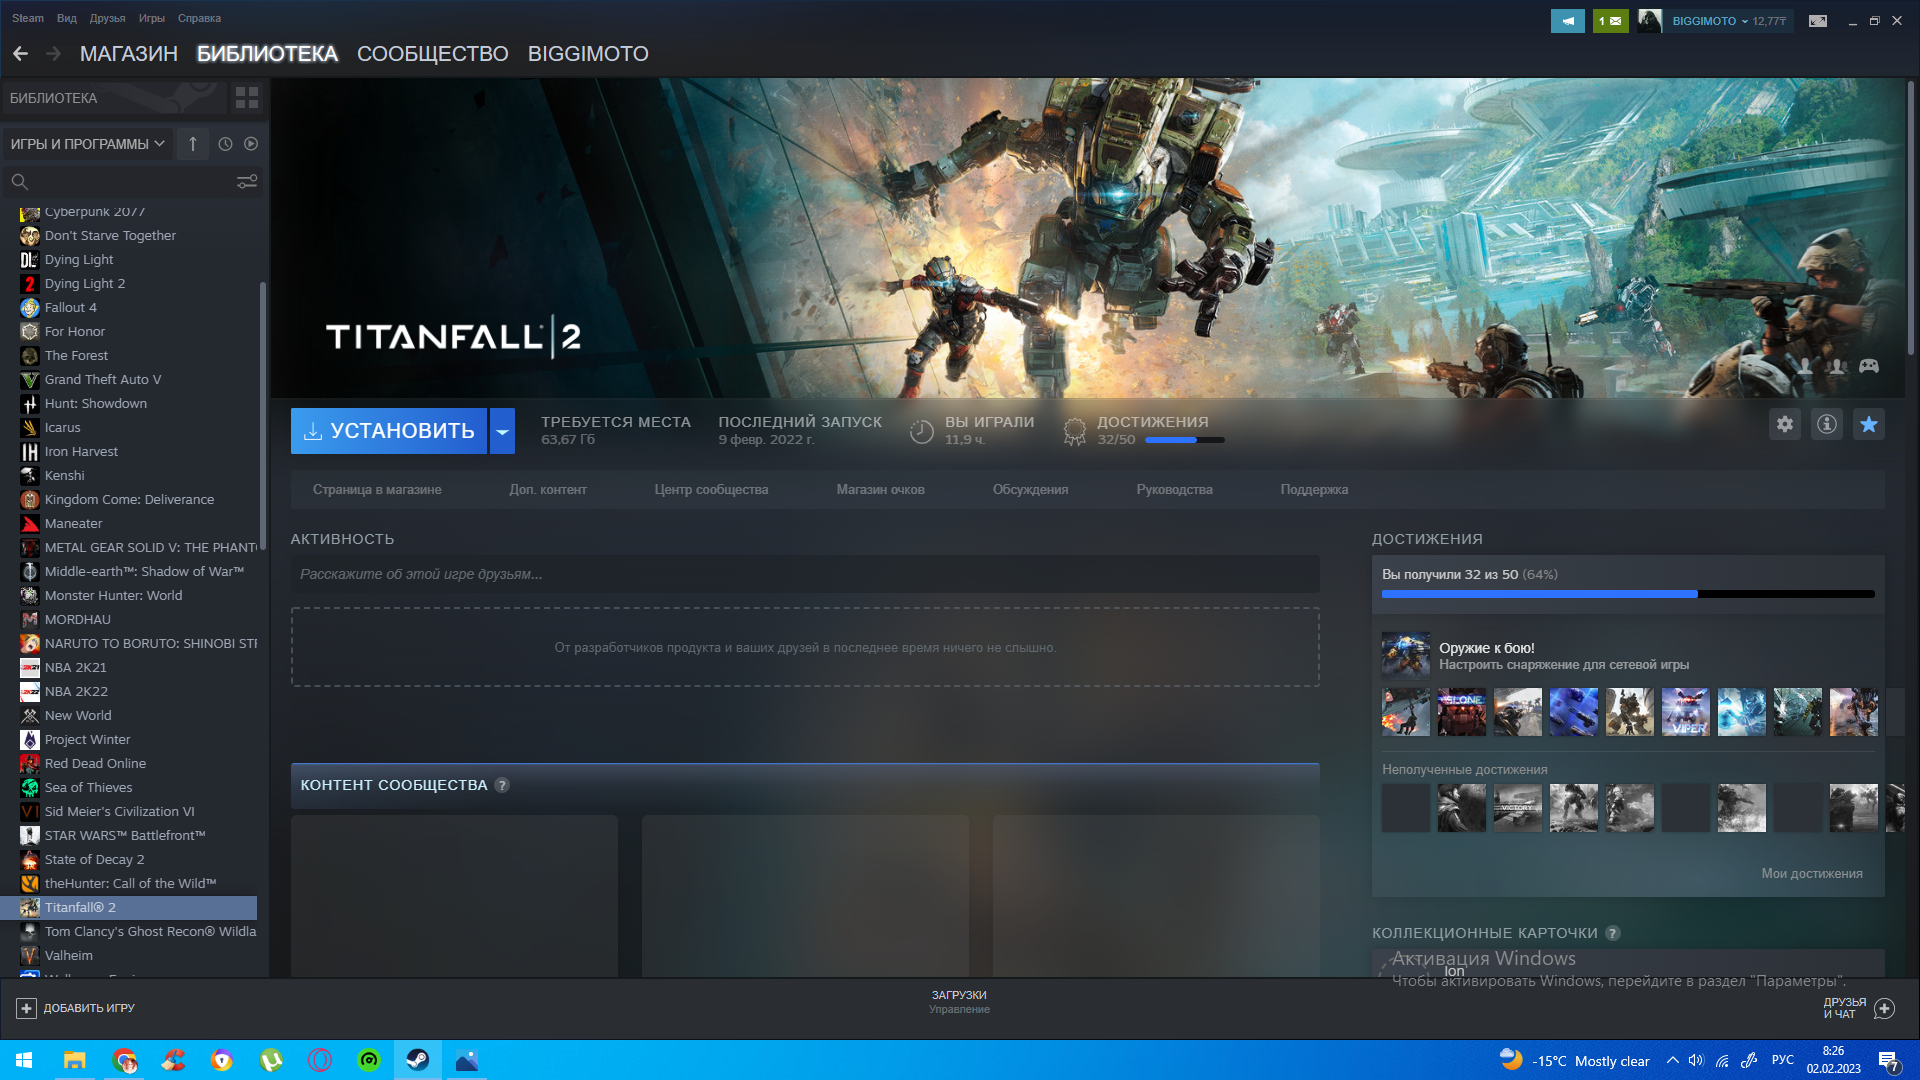1920x1080 pixels.
Task: Open Opera browser from taskbar
Action: (320, 1060)
